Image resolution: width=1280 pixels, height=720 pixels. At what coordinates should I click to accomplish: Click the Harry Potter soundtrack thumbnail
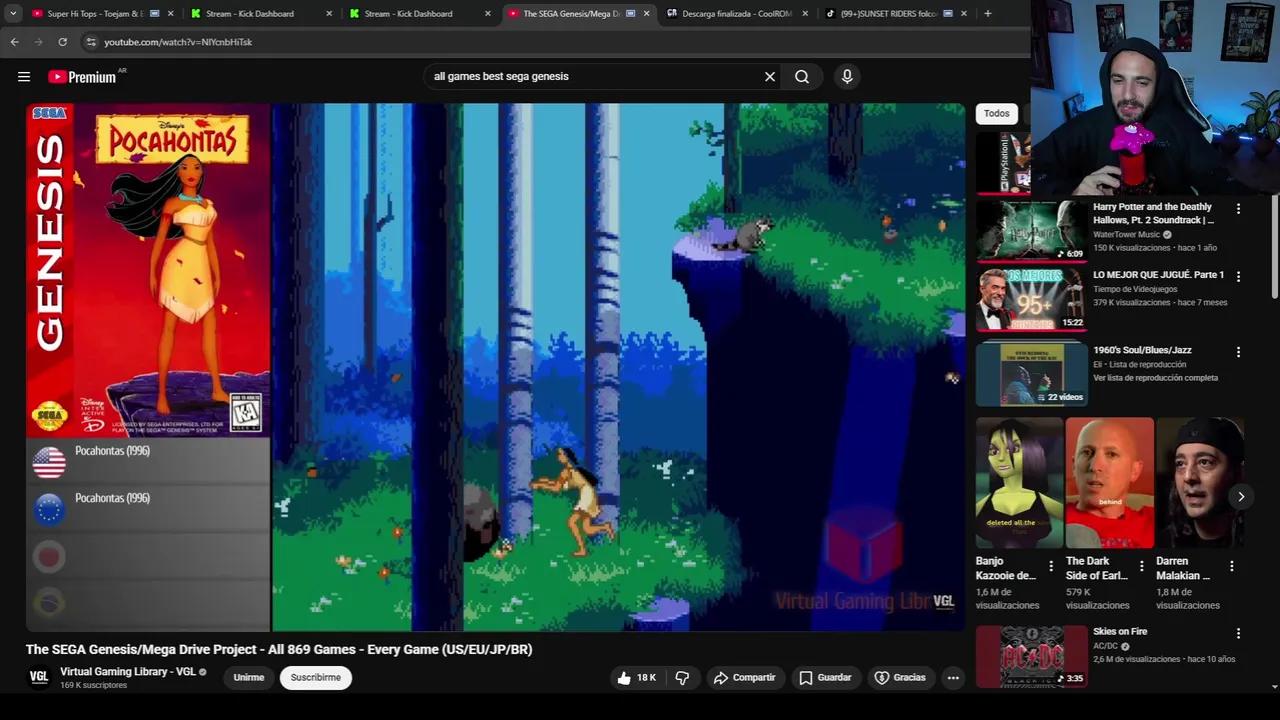pos(1031,231)
